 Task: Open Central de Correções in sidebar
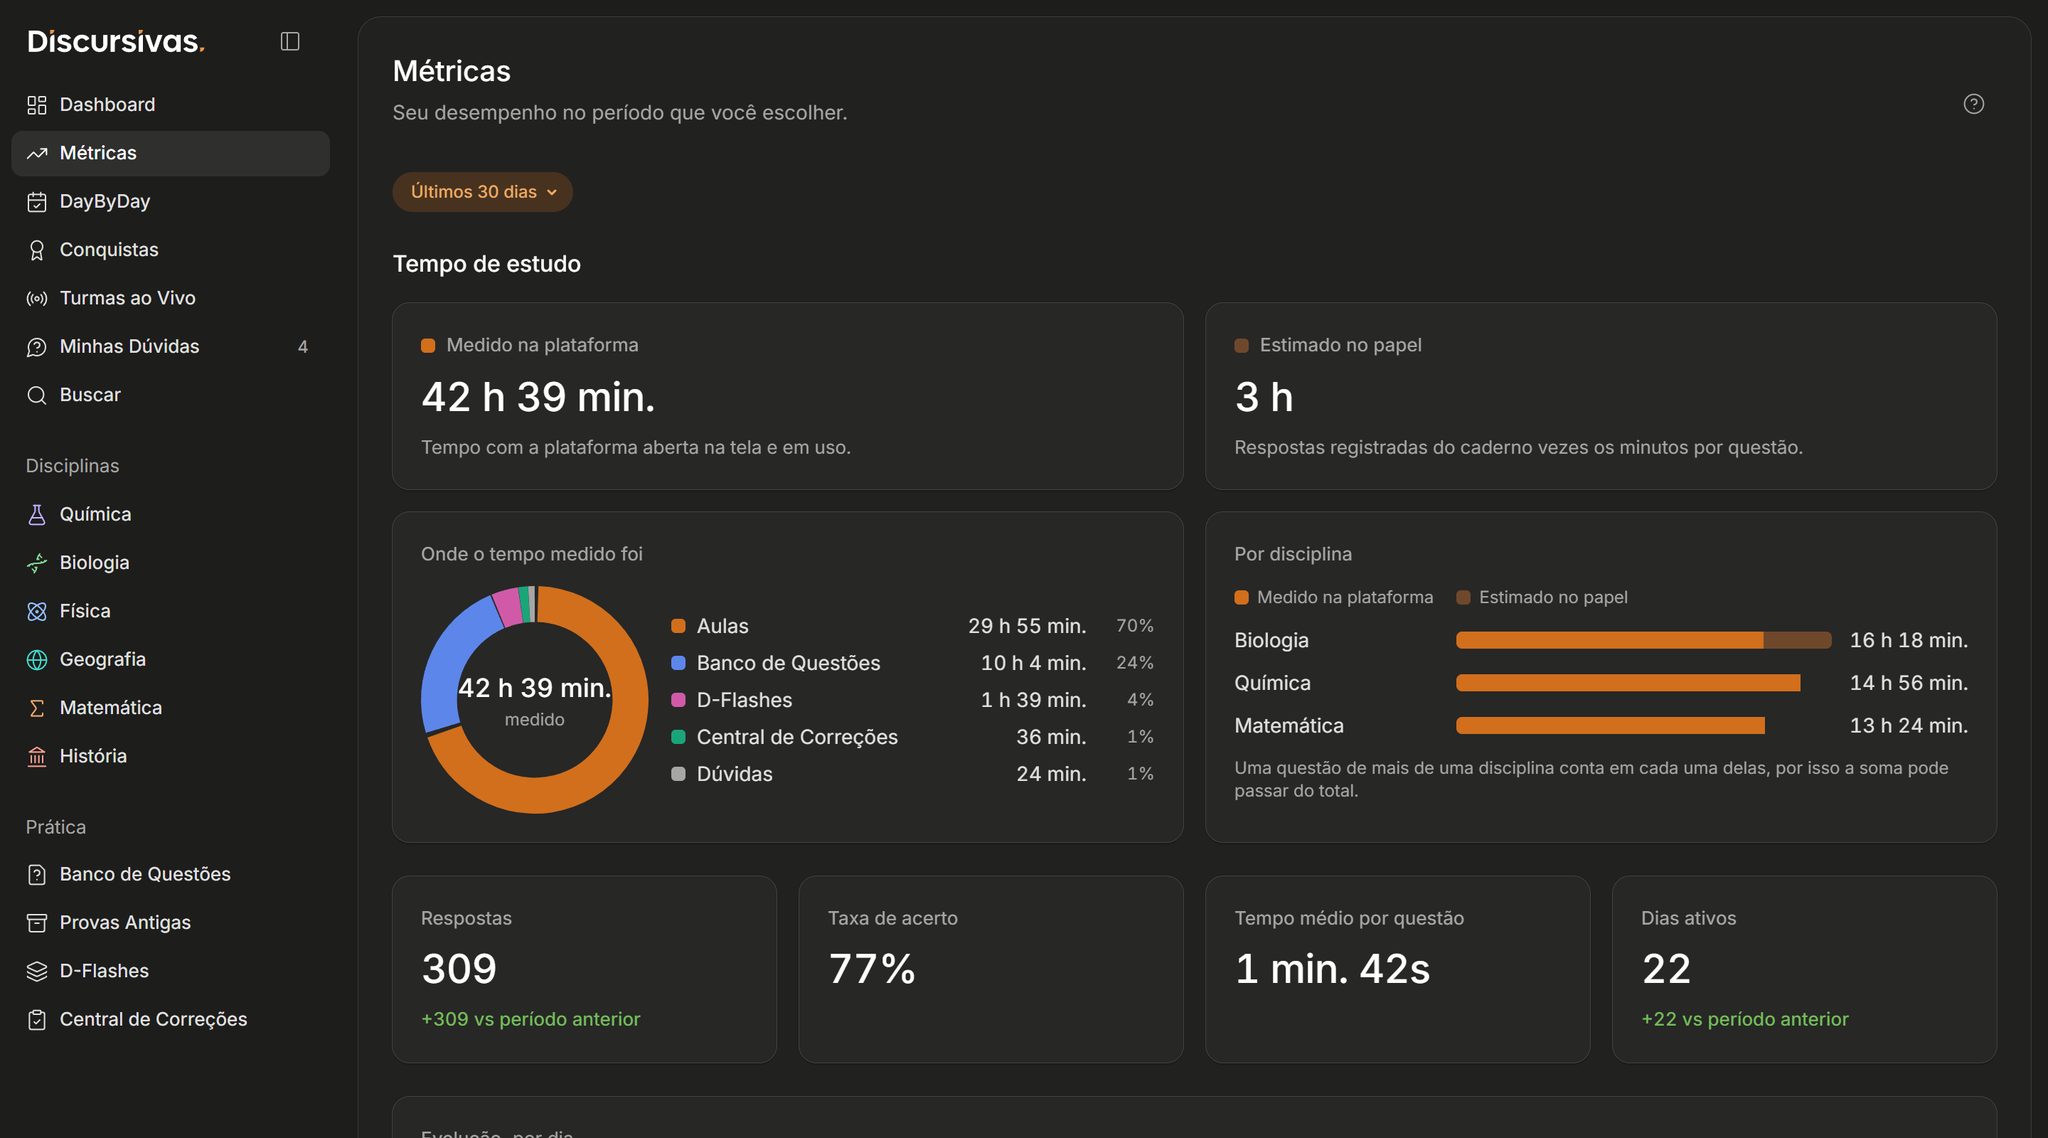click(x=170, y=1019)
